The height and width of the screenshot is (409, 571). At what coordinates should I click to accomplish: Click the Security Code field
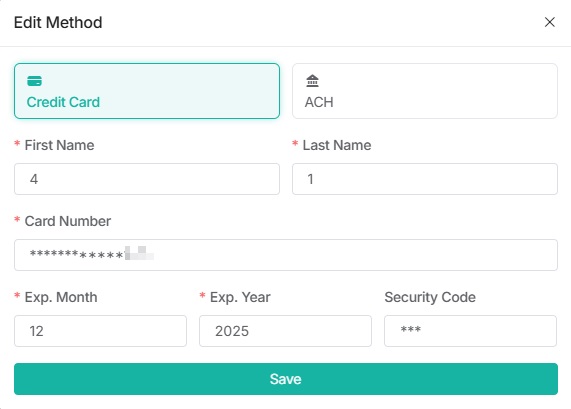tap(470, 331)
